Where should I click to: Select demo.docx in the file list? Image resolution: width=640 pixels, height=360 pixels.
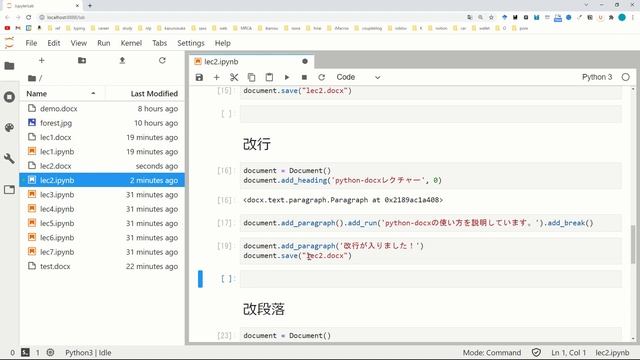[x=102, y=109]
